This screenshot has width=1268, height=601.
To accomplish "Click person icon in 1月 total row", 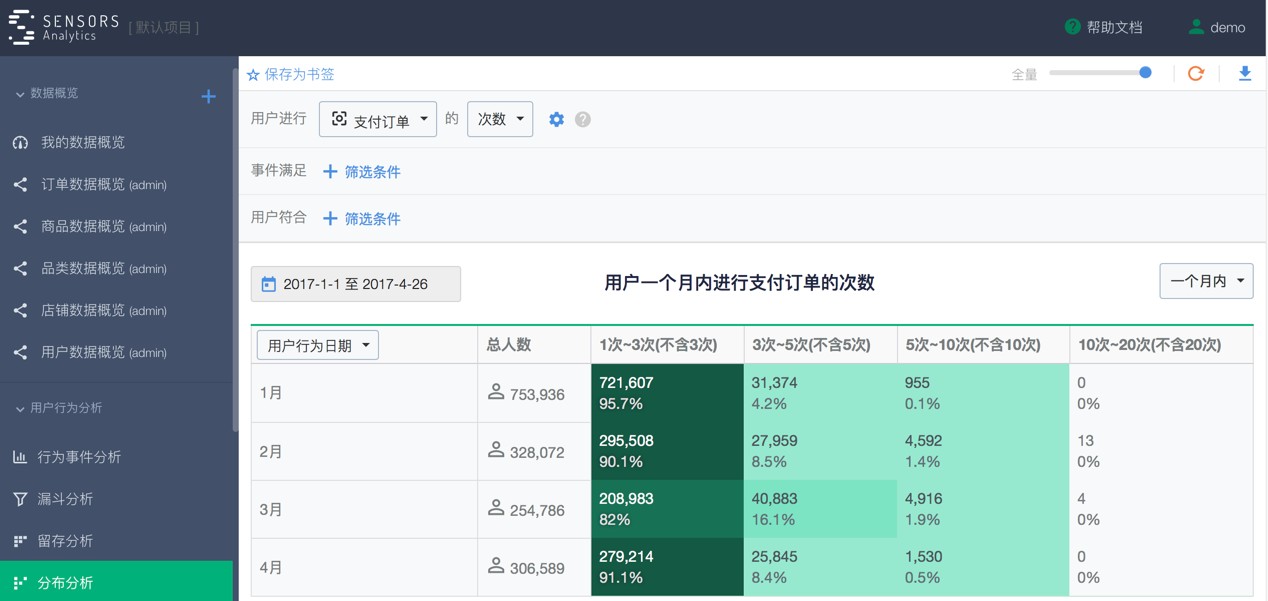I will tap(495, 392).
